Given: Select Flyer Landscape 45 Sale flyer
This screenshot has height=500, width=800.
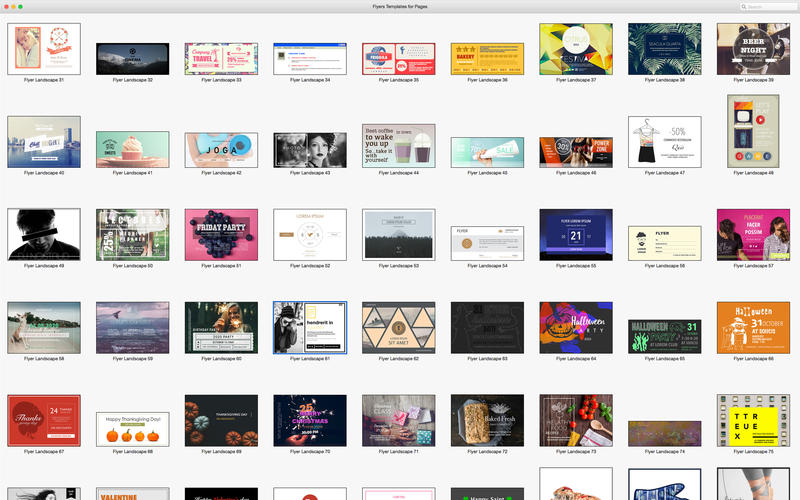Looking at the screenshot, I should pos(487,153).
